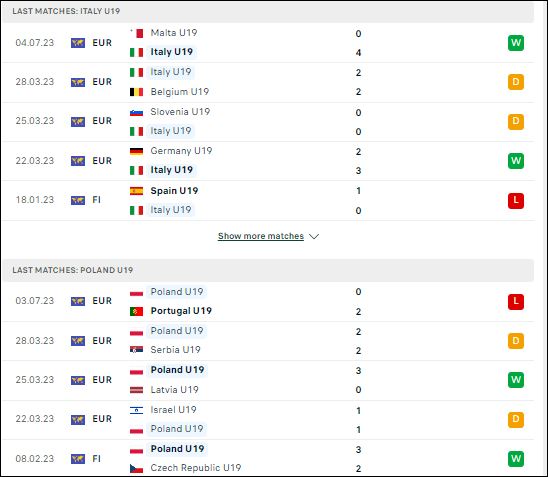Click the Belgium flag icon
This screenshot has width=548, height=477.
point(136,92)
